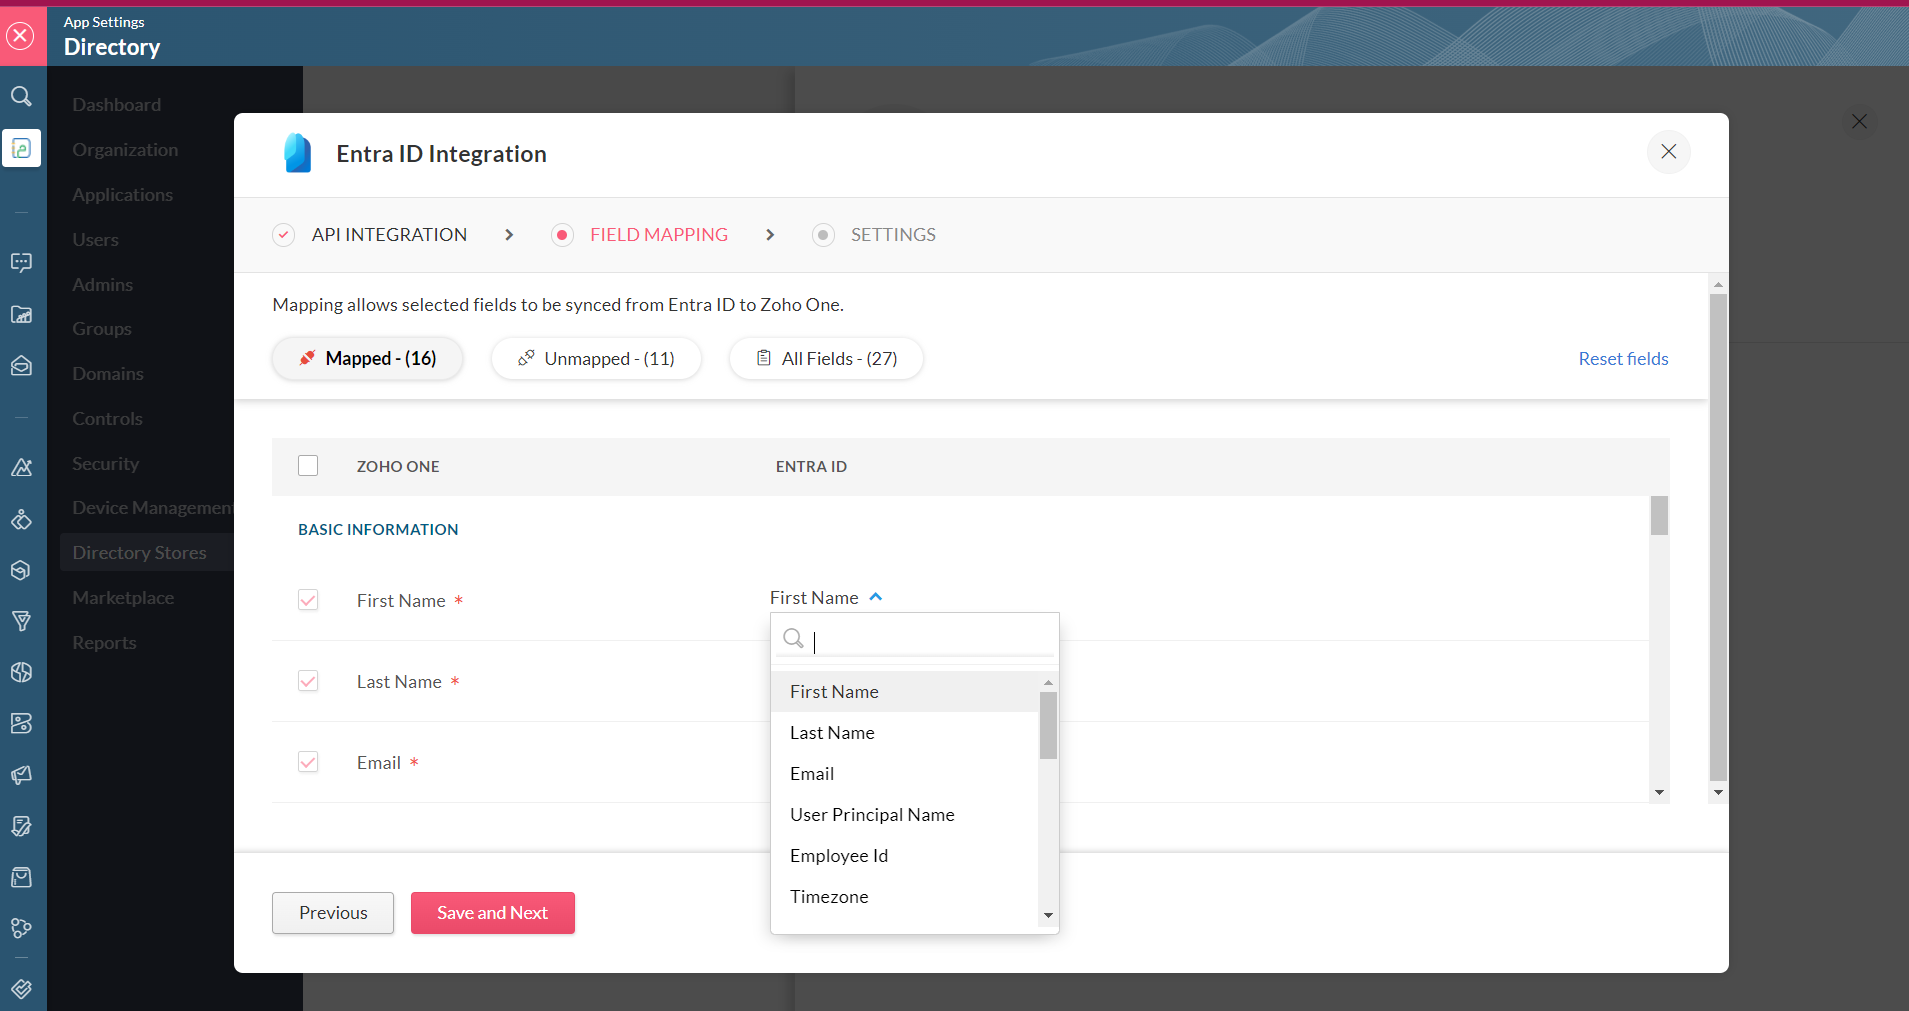Open the signed document app icon

(21, 826)
